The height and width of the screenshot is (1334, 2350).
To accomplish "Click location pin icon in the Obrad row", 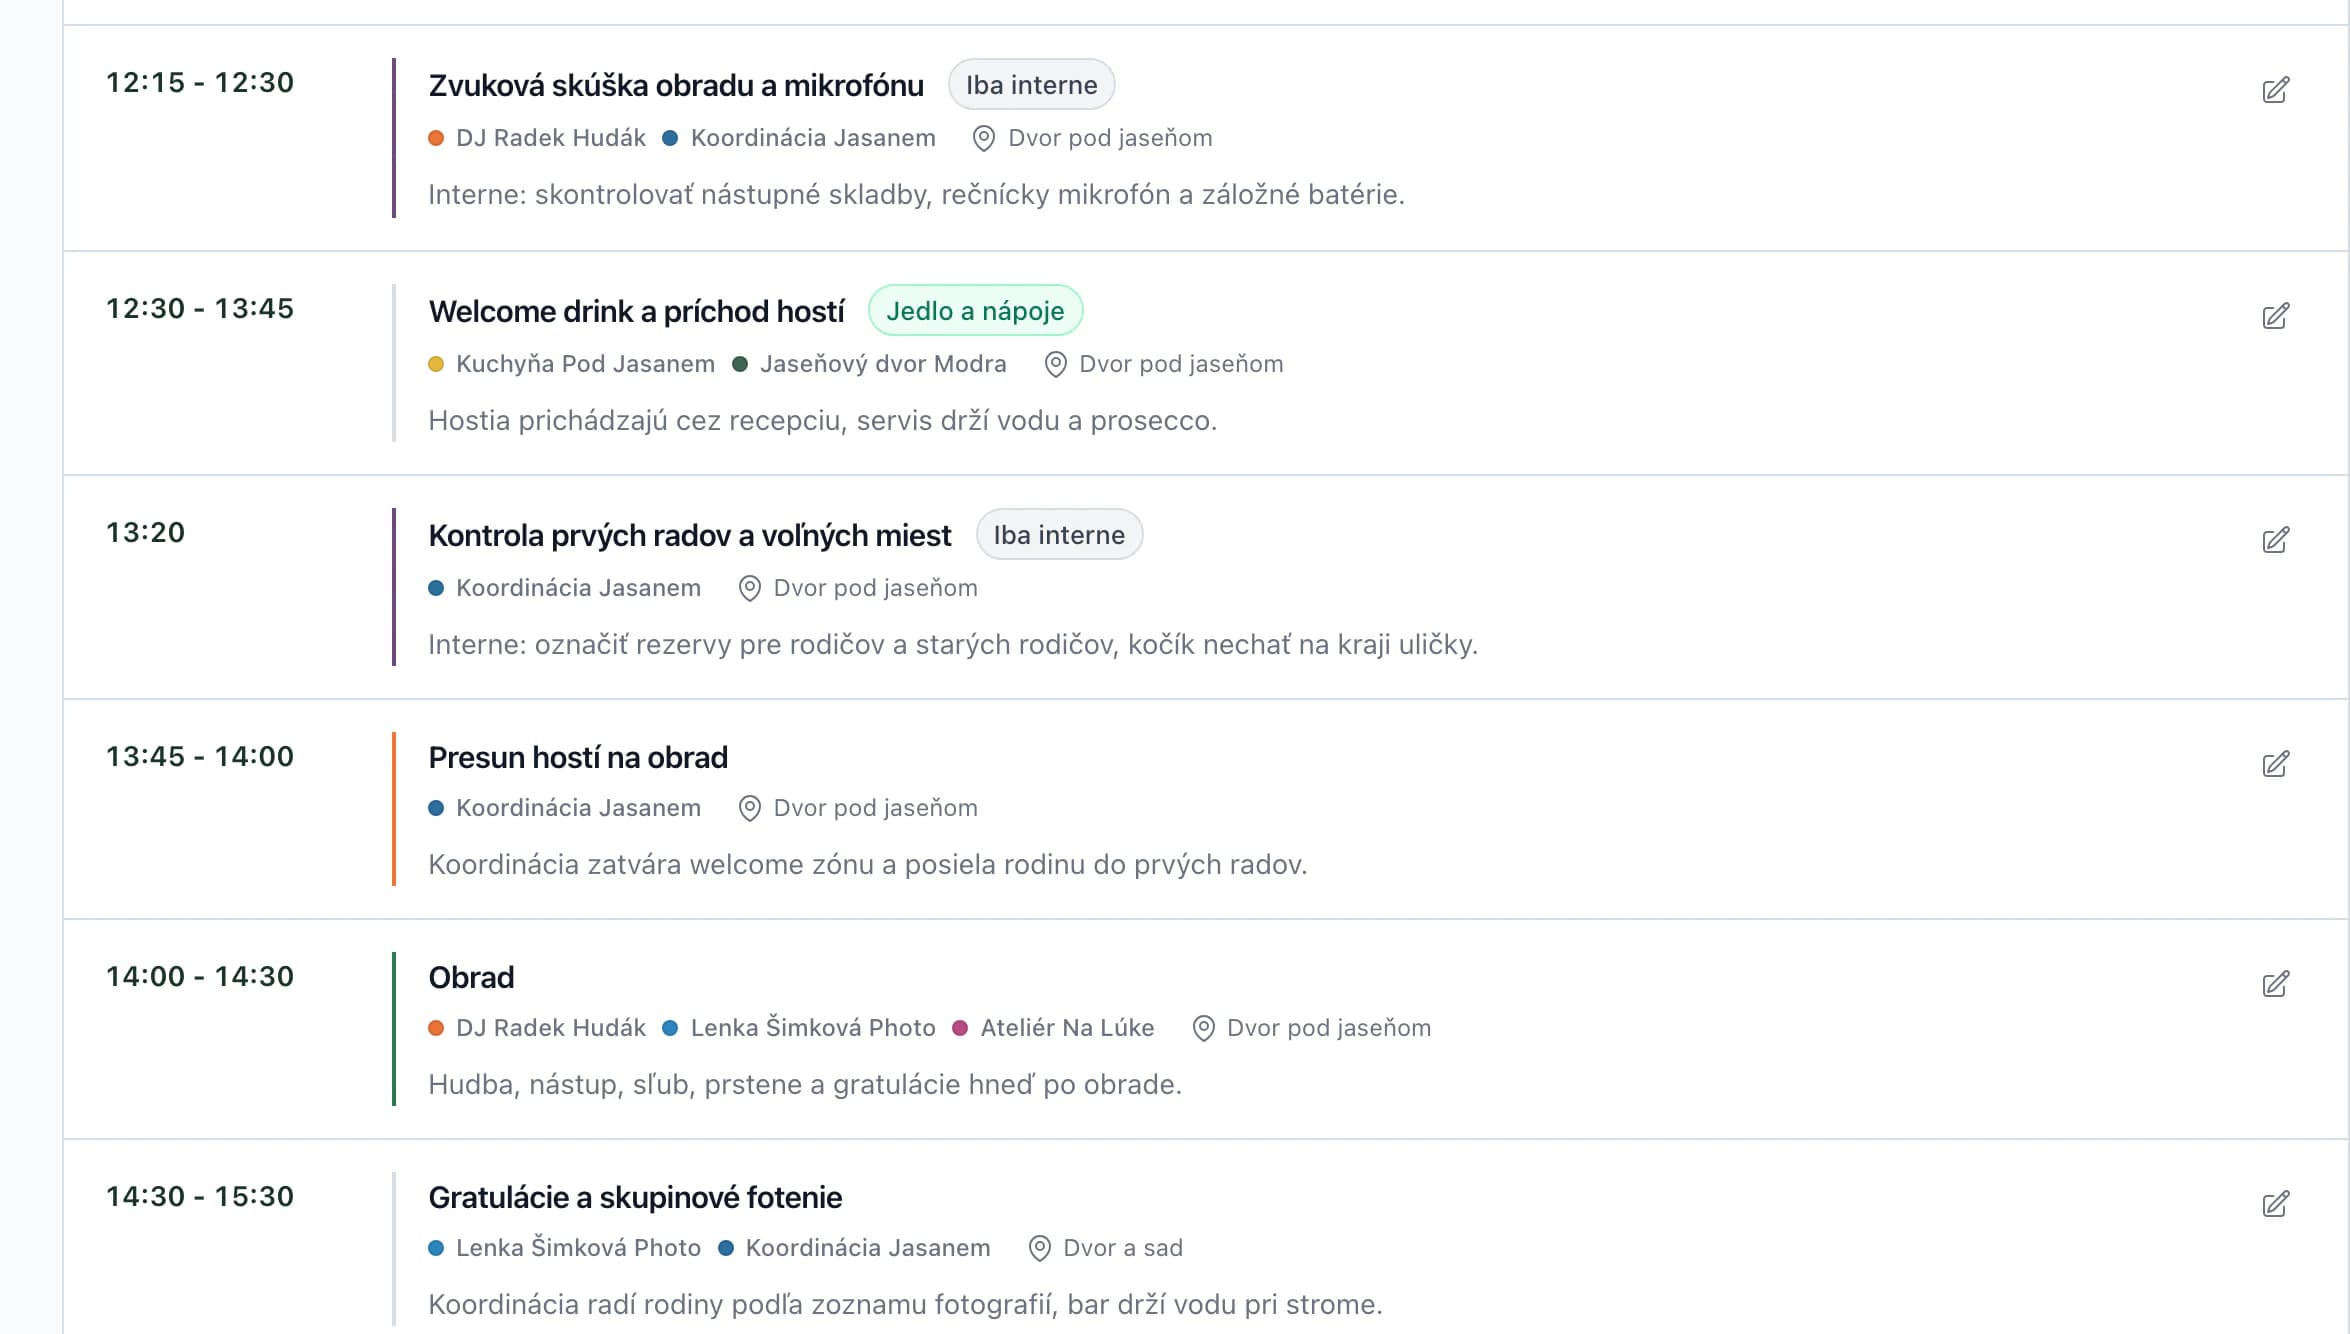I will (1203, 1029).
